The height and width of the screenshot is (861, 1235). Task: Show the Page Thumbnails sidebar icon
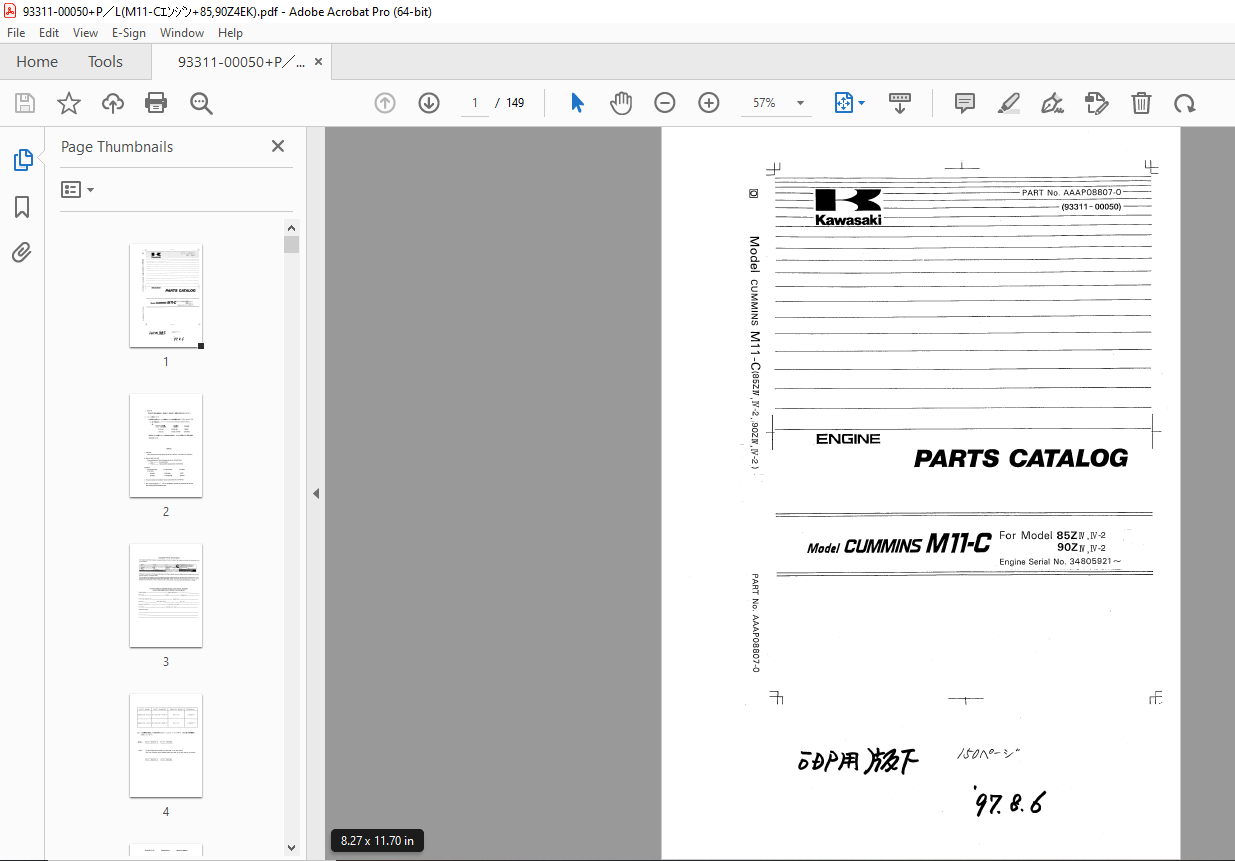[22, 159]
